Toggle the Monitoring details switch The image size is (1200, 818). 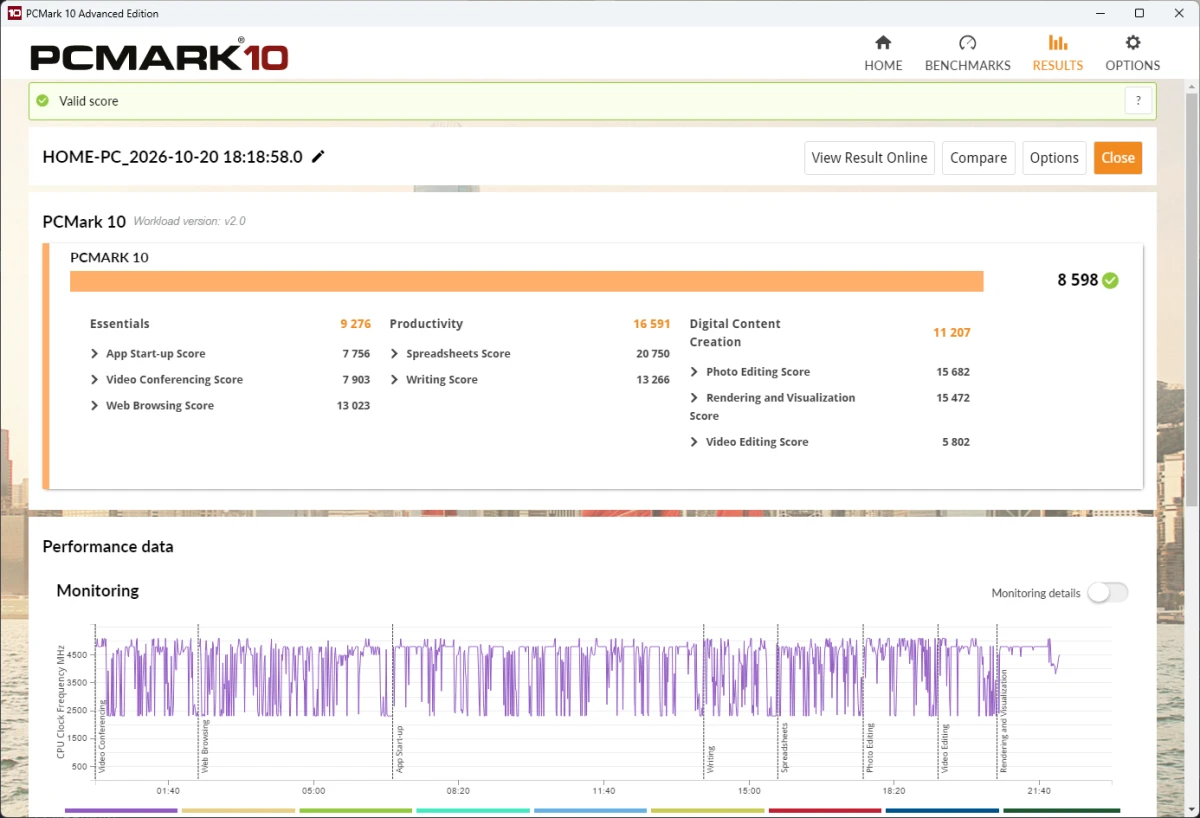click(x=1108, y=593)
